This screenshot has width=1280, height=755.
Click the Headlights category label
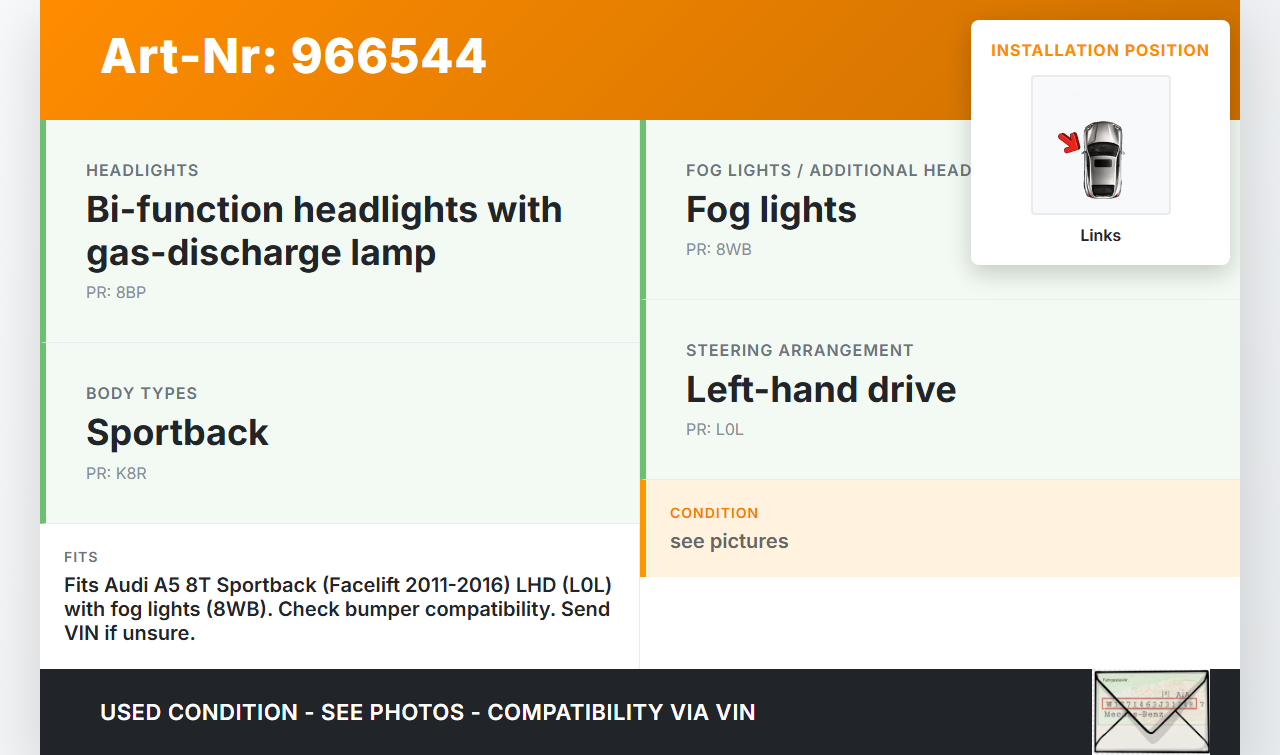142,170
